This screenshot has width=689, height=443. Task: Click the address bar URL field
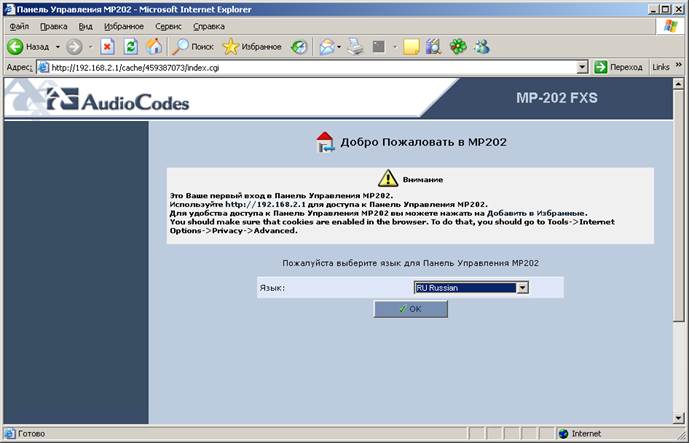[x=308, y=68]
